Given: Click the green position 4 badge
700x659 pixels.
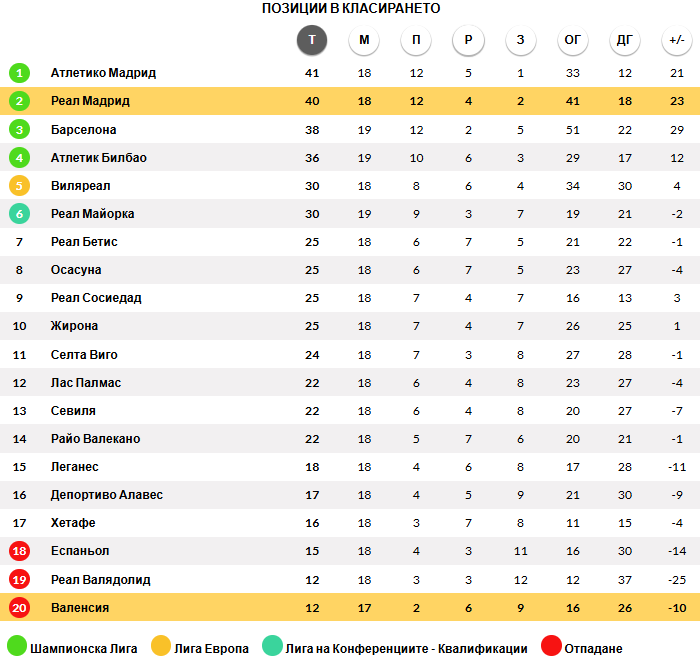Looking at the screenshot, I should [19, 158].
